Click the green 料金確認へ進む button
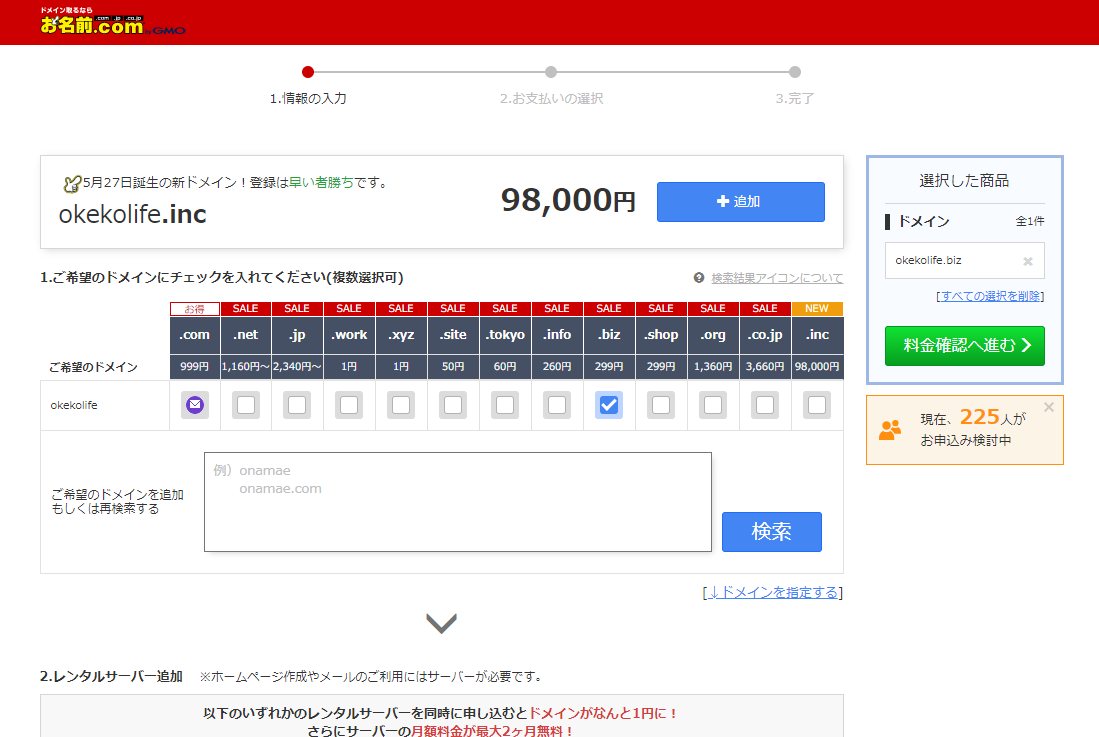Screen dimensions: 1099x737 coord(964,346)
